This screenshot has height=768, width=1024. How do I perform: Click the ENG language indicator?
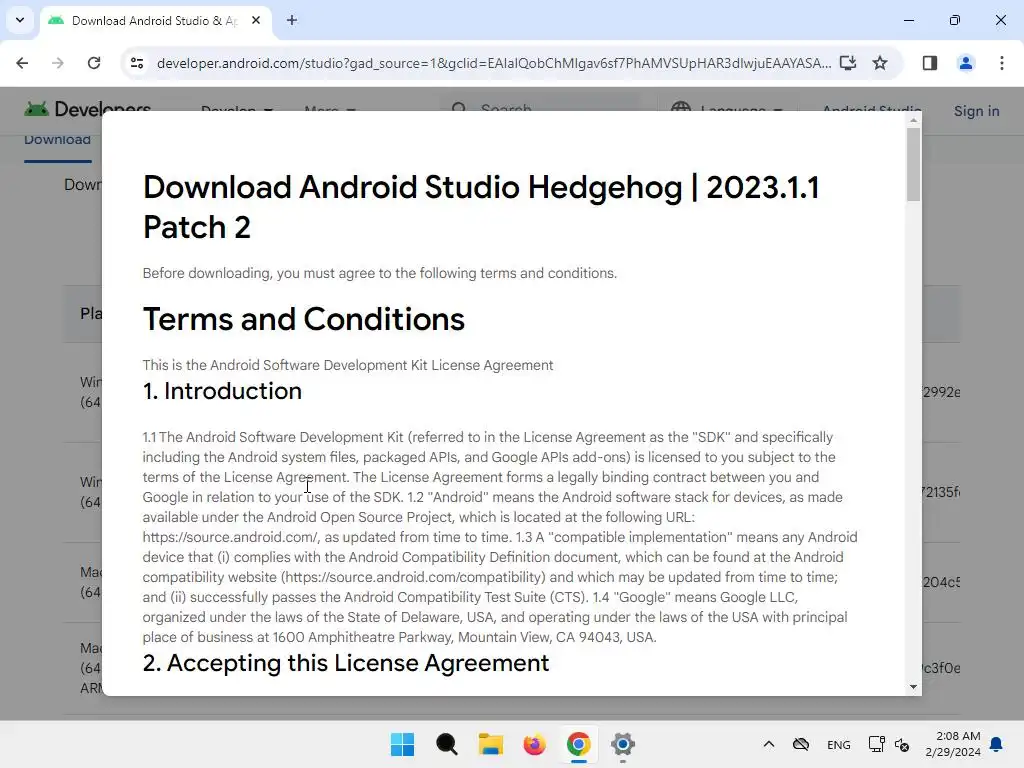tap(839, 744)
